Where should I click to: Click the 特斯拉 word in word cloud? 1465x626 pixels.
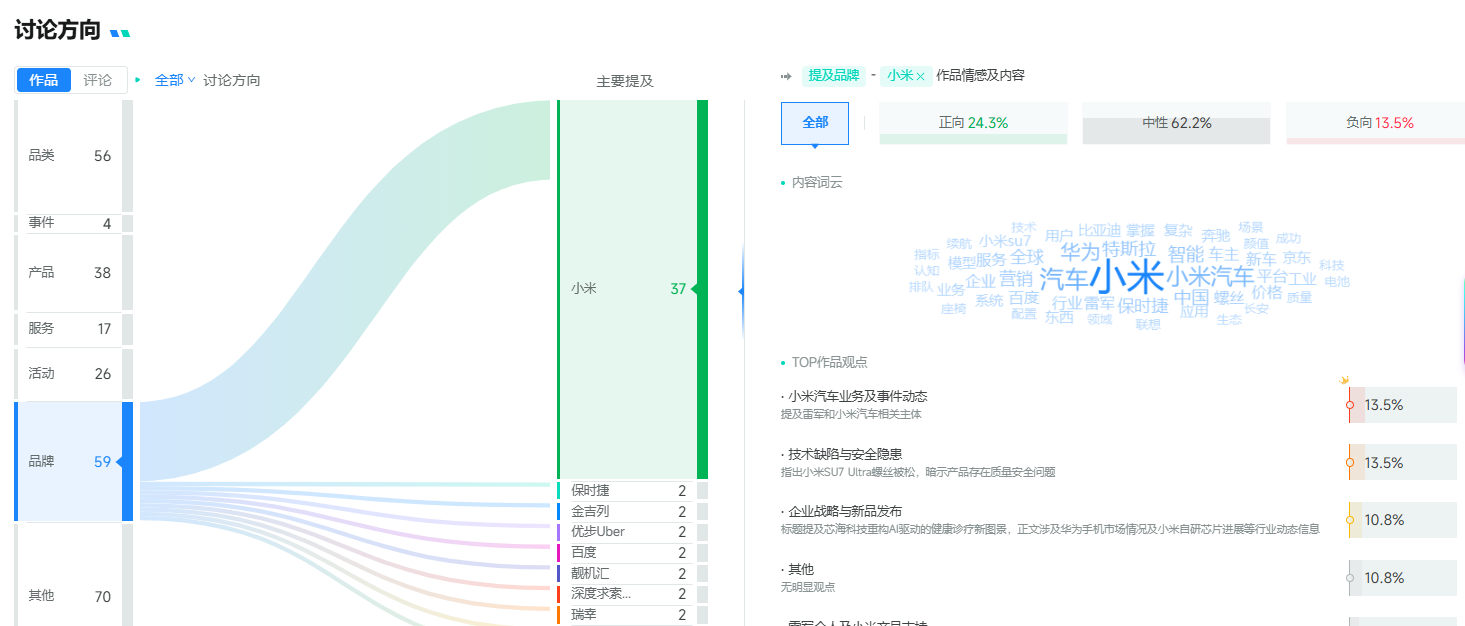(x=1129, y=249)
